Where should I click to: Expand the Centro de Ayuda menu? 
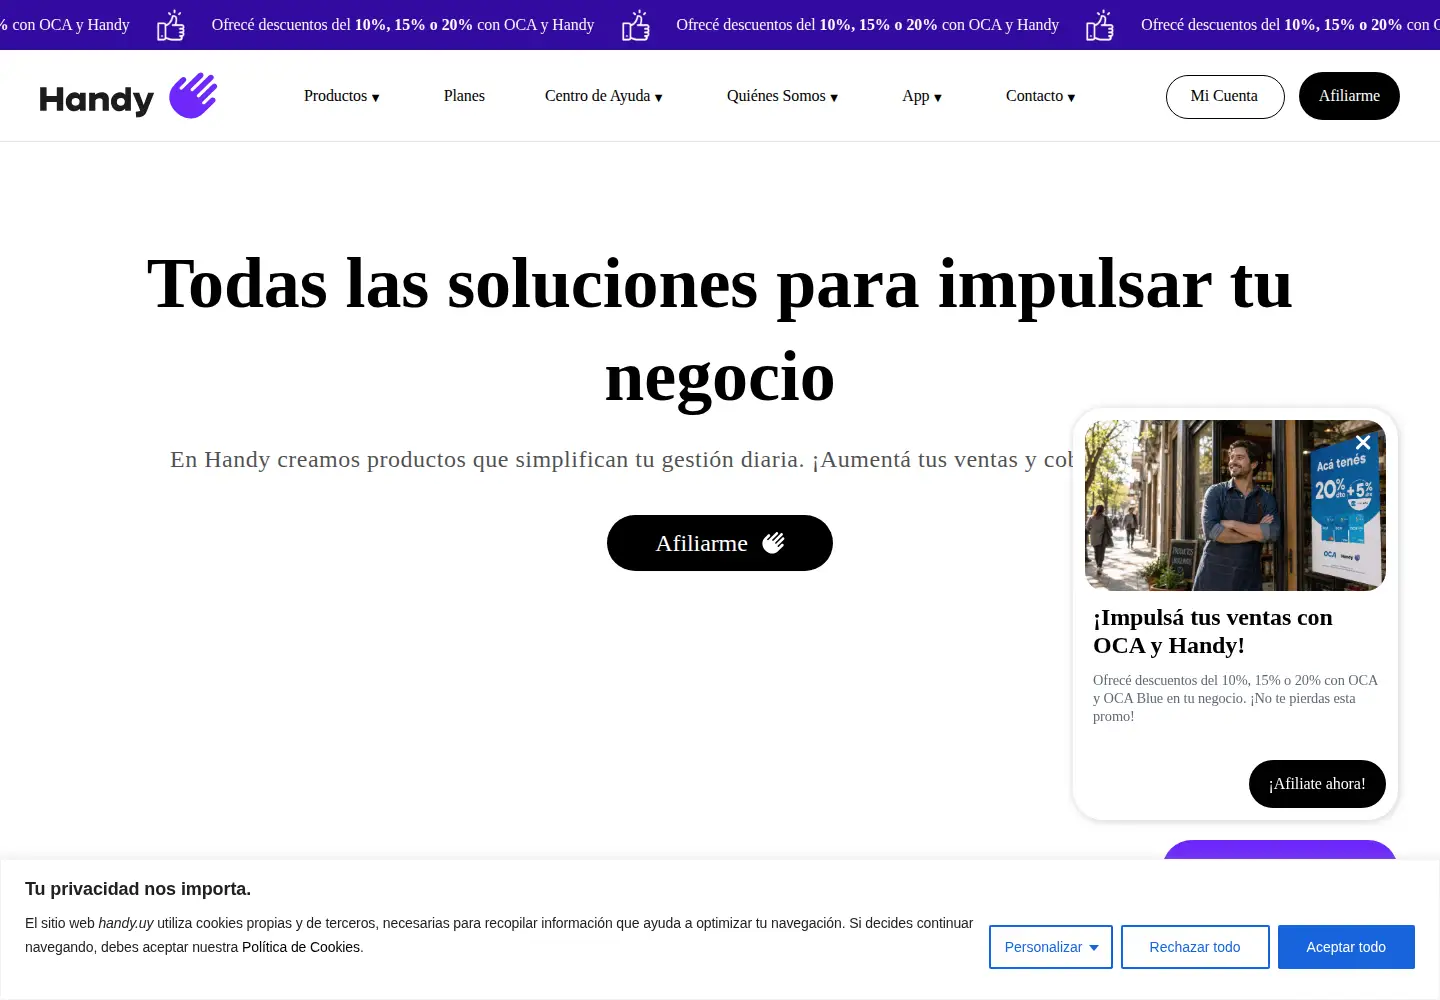pos(604,96)
